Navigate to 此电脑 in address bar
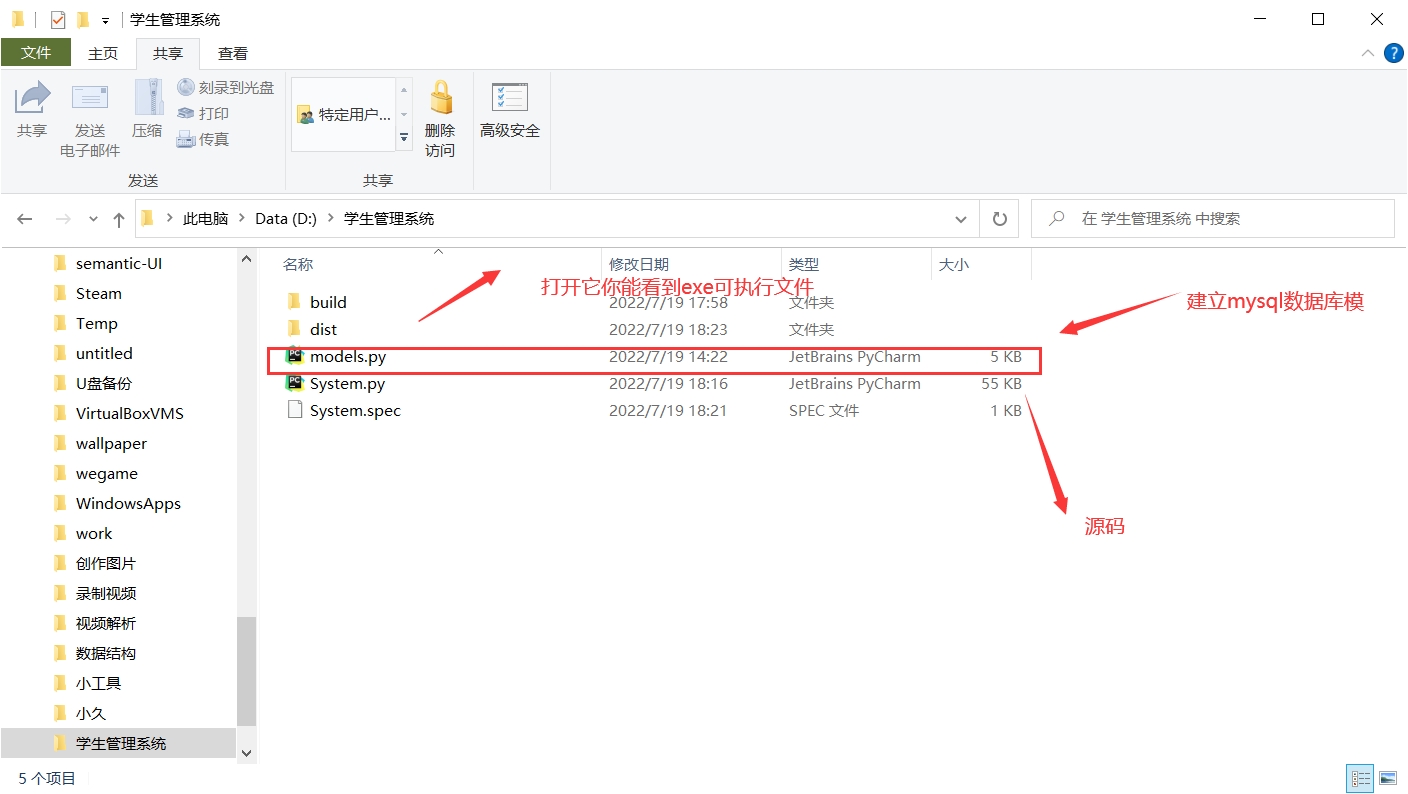1408x794 pixels. [205, 219]
